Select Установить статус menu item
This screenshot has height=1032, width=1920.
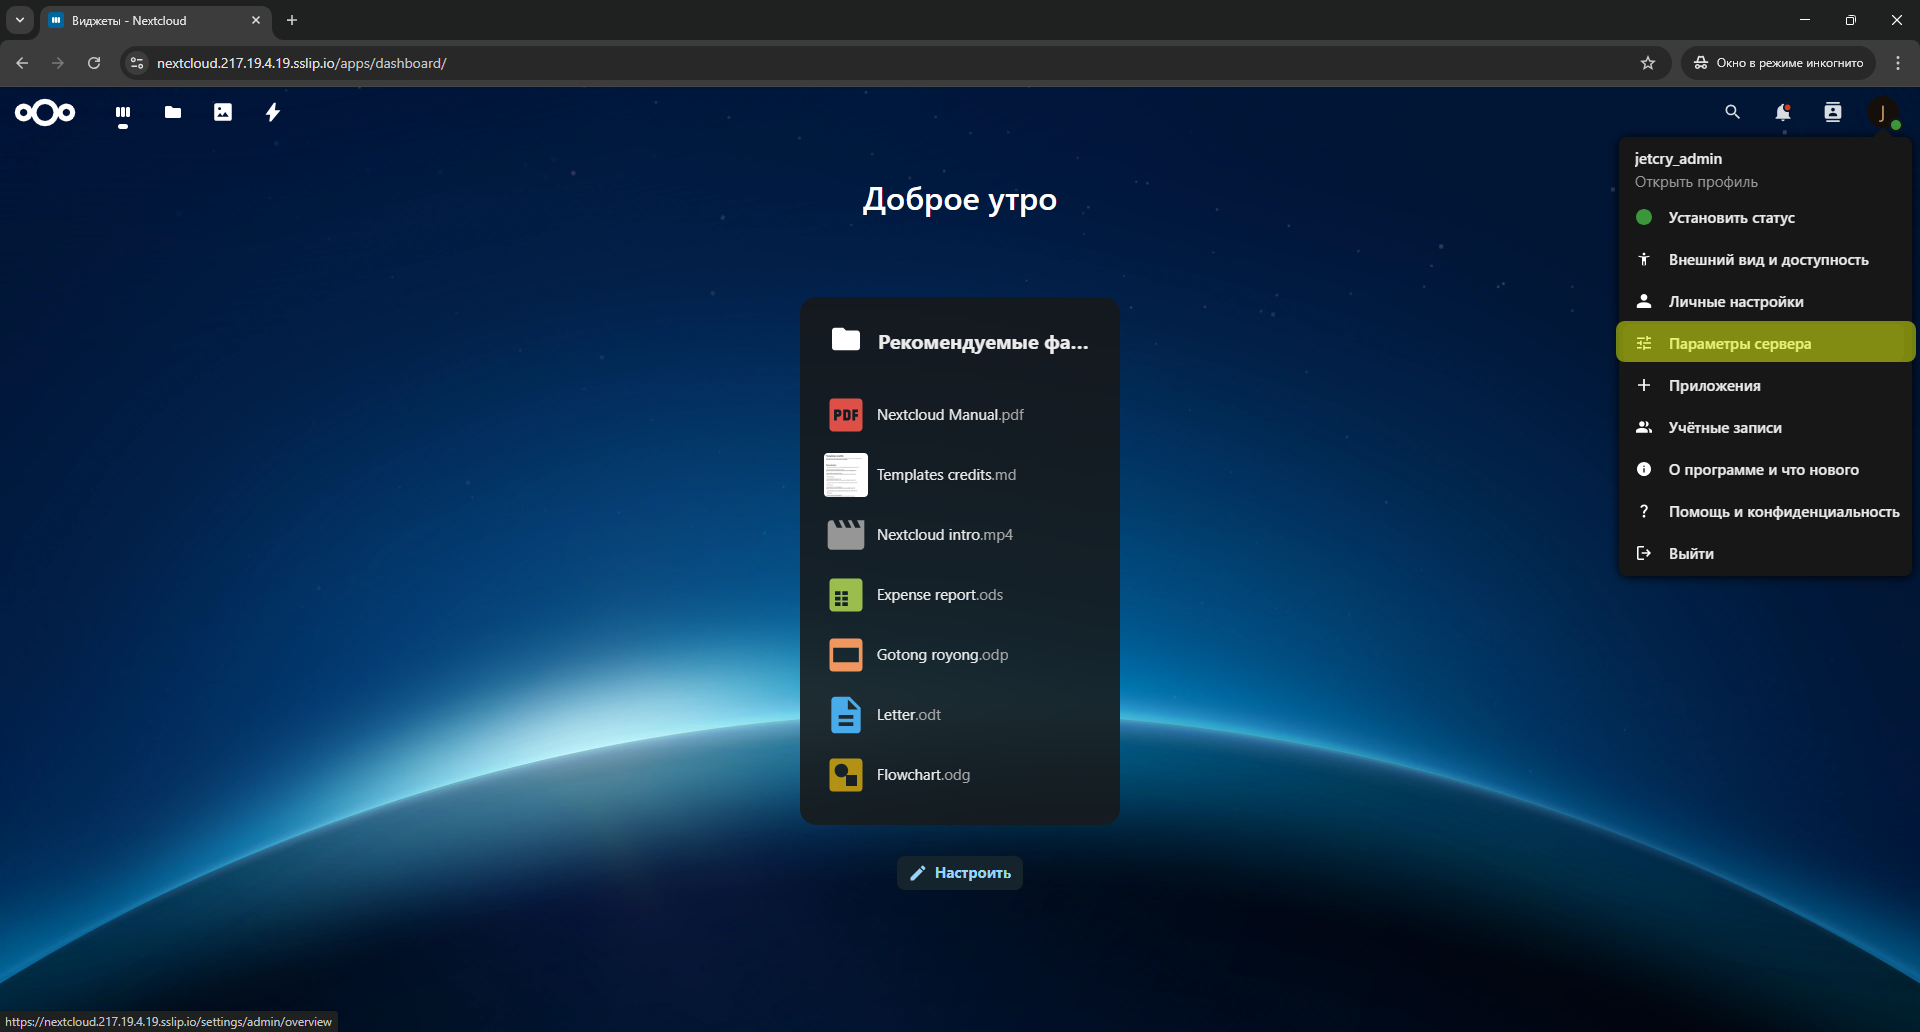[x=1765, y=218]
